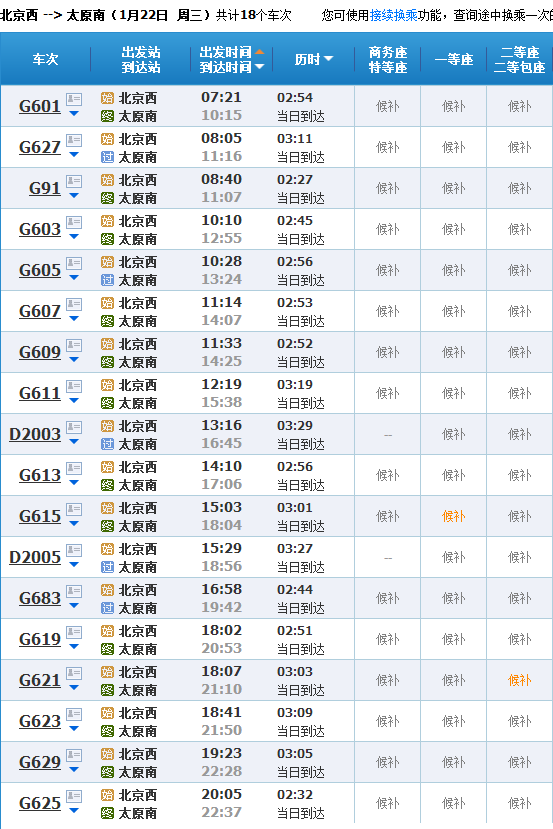Open train D2005 details link

(x=35, y=557)
